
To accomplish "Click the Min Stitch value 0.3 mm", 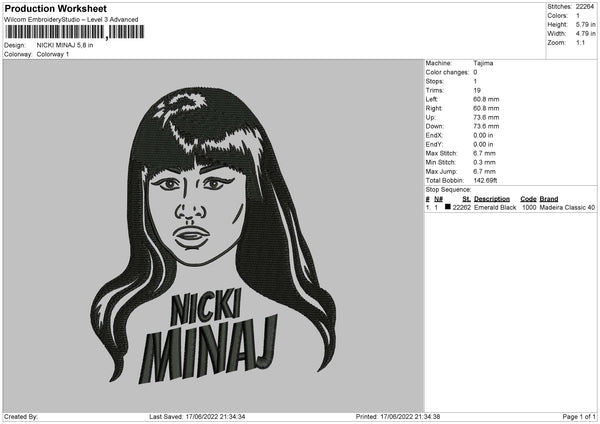I will (x=484, y=163).
